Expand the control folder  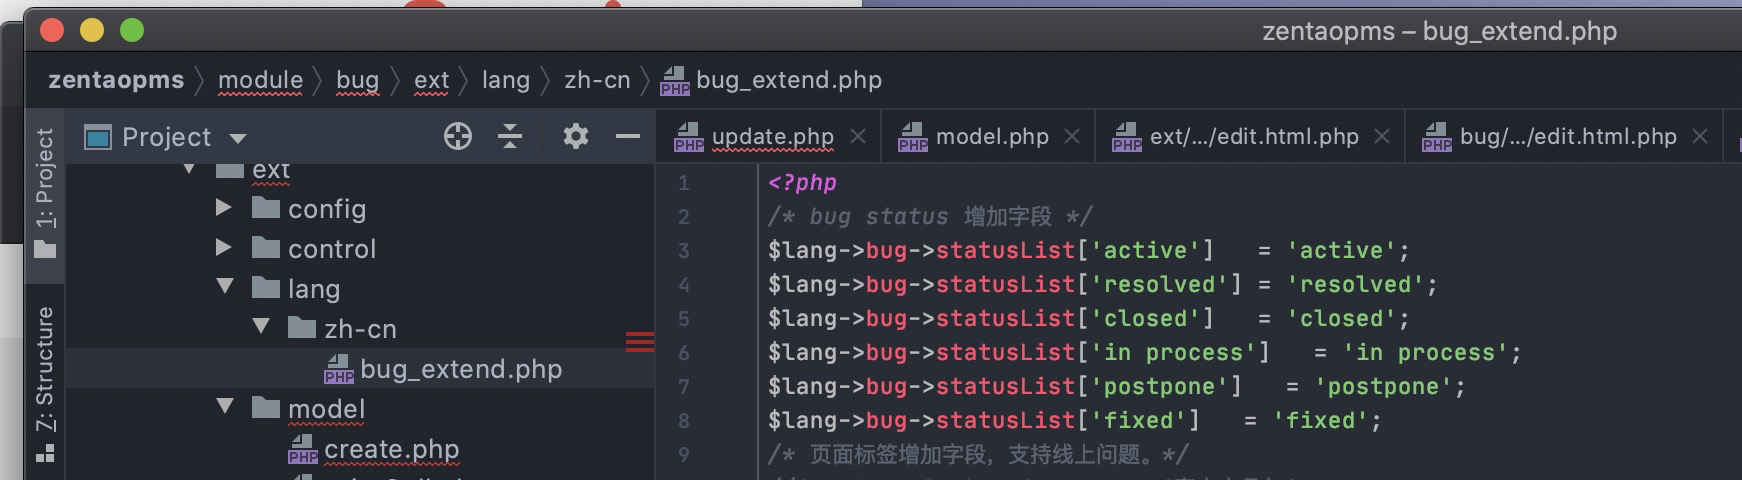[x=224, y=248]
